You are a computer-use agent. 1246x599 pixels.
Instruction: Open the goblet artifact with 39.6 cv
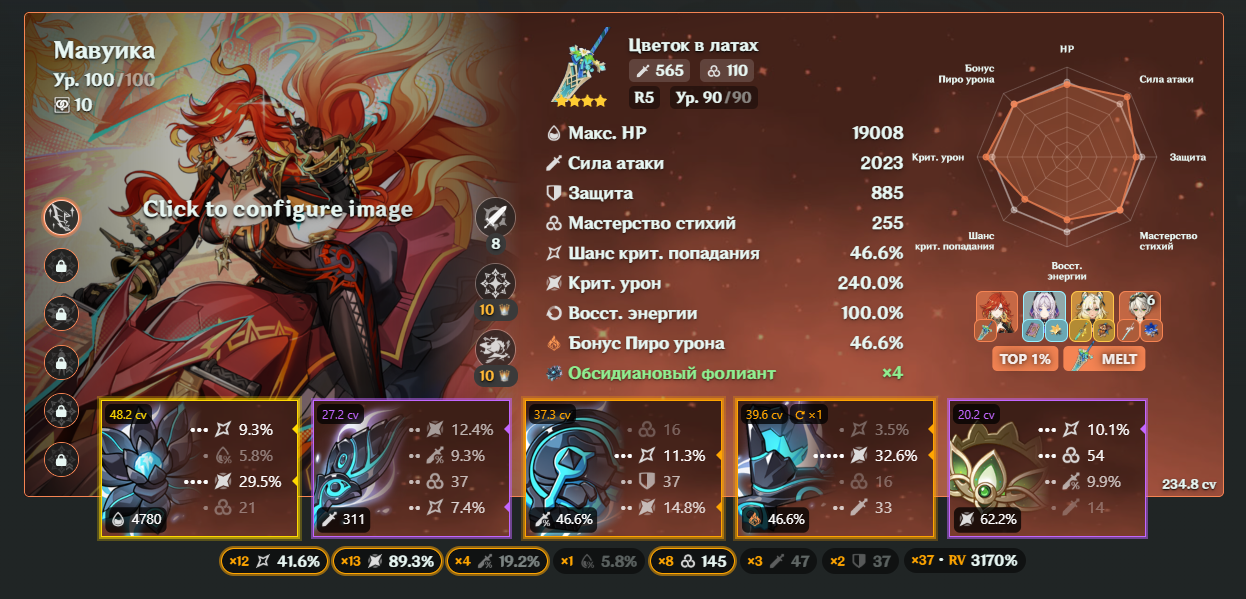click(835, 469)
